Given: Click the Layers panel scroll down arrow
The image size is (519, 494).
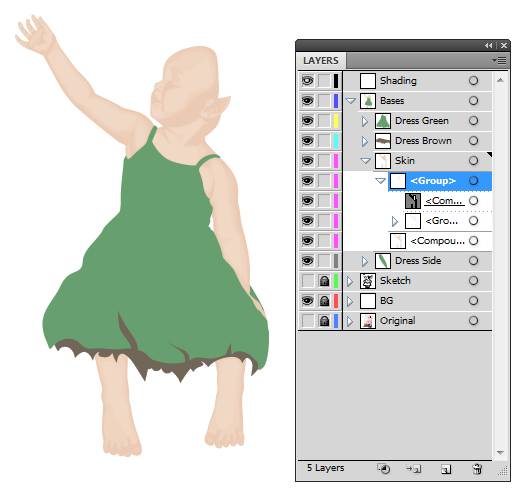Looking at the screenshot, I should [500, 453].
